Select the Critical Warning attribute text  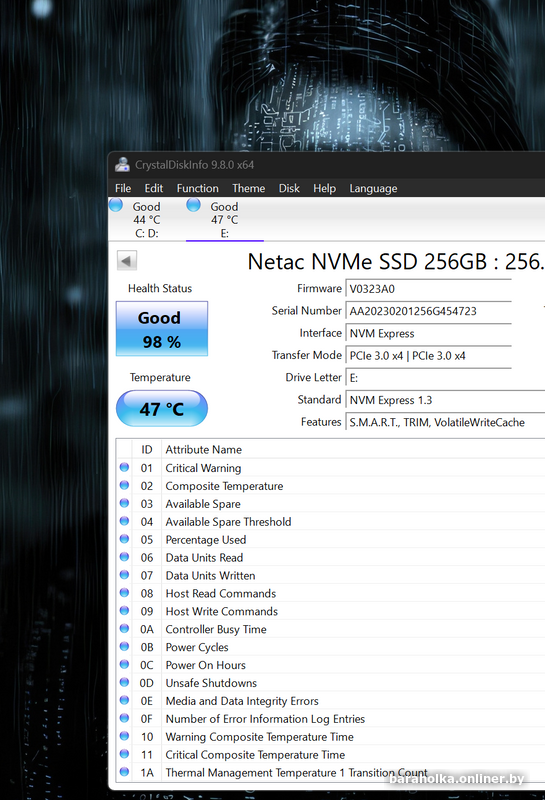click(203, 468)
